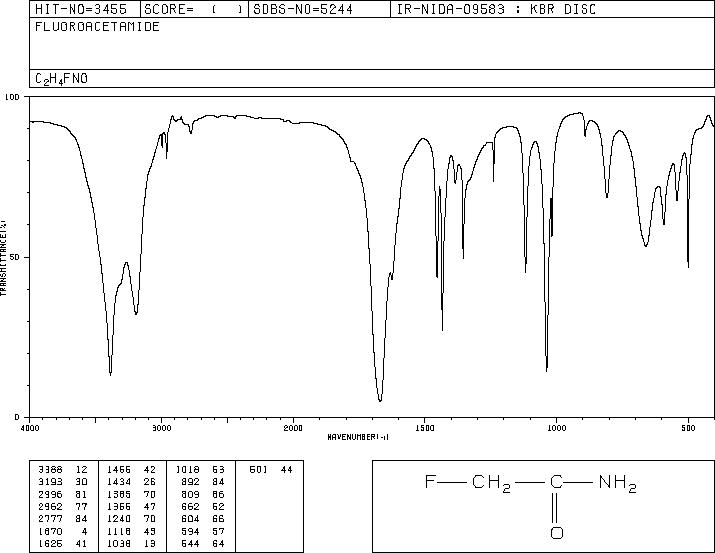
Task: Click the 50 transmittance axis label
Action: click(14, 257)
